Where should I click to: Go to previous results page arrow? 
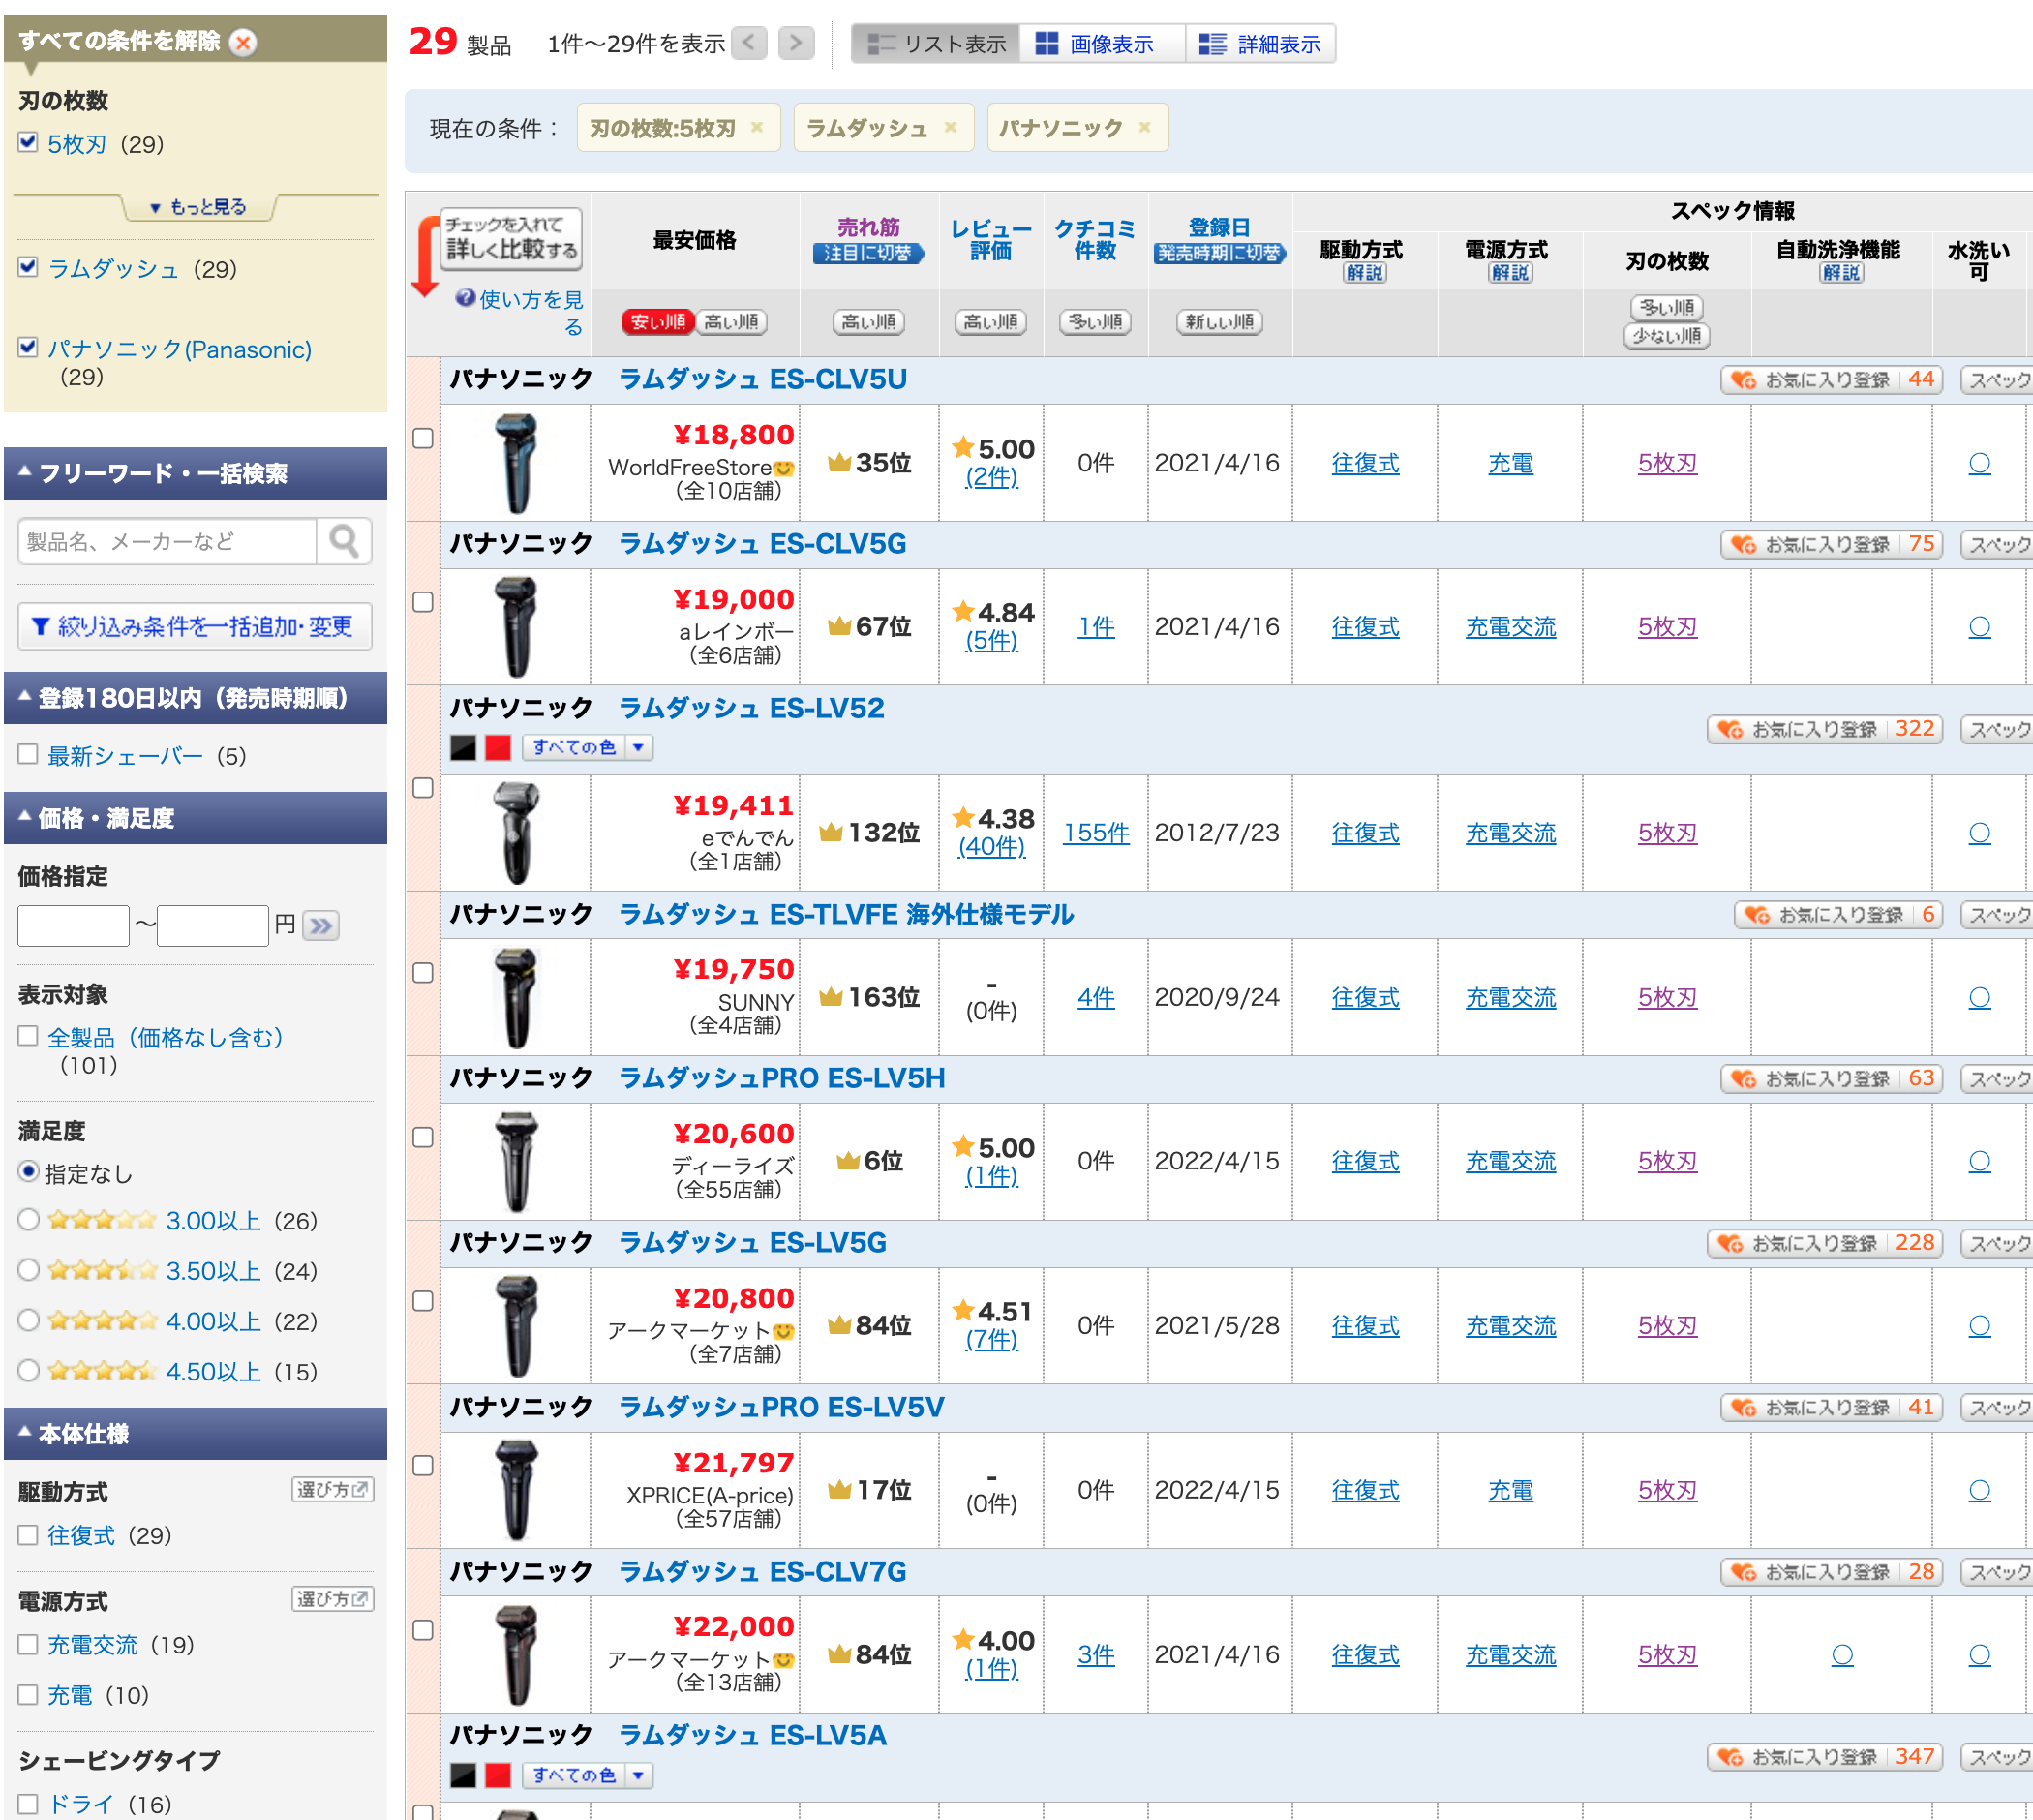749,43
